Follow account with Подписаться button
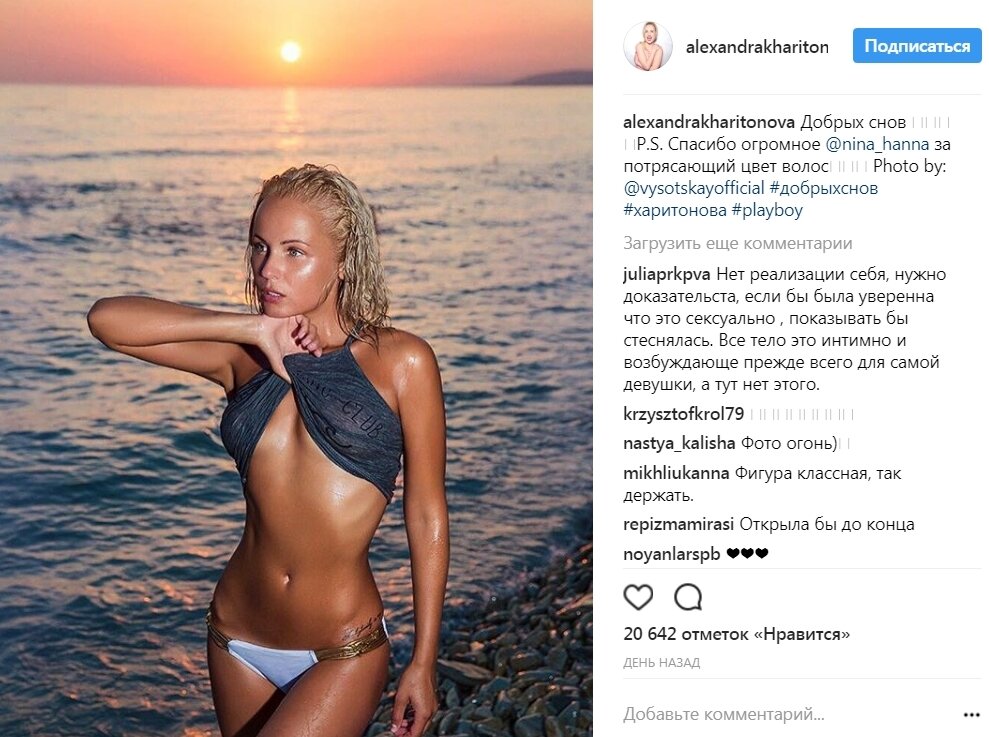Viewport: 989px width, 737px height. 917,45
